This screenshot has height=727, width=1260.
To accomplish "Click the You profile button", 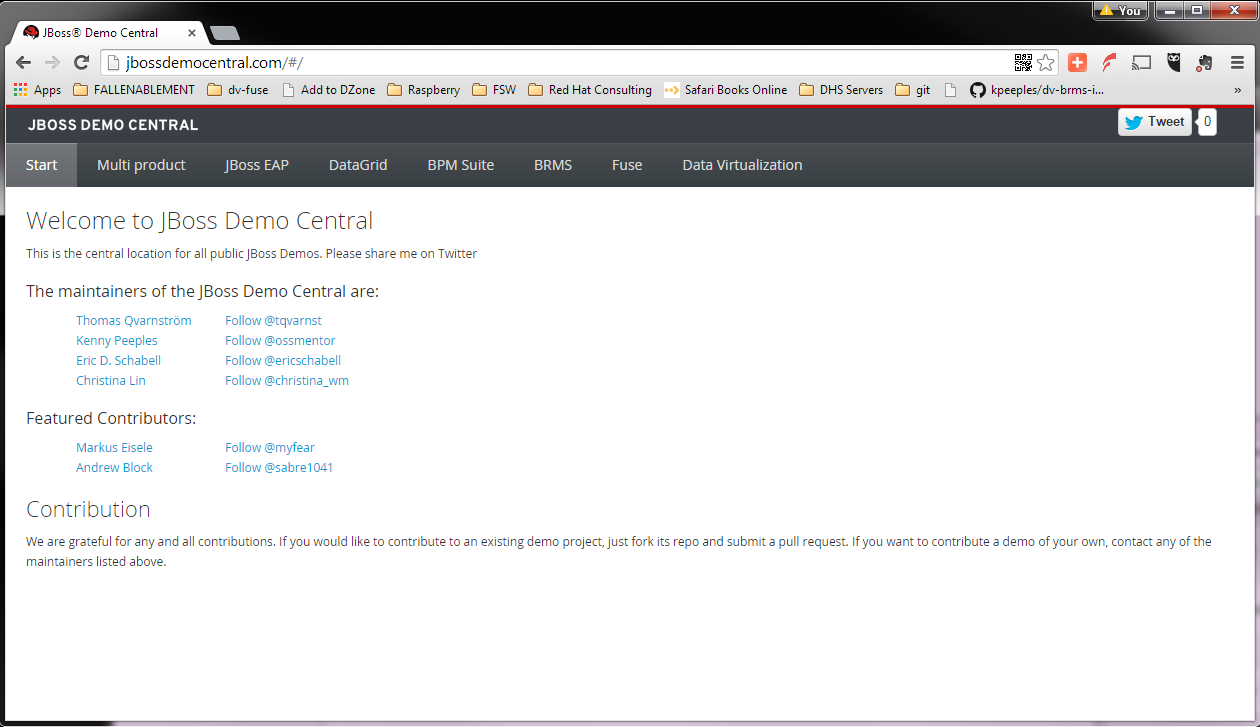I will pos(1119,10).
